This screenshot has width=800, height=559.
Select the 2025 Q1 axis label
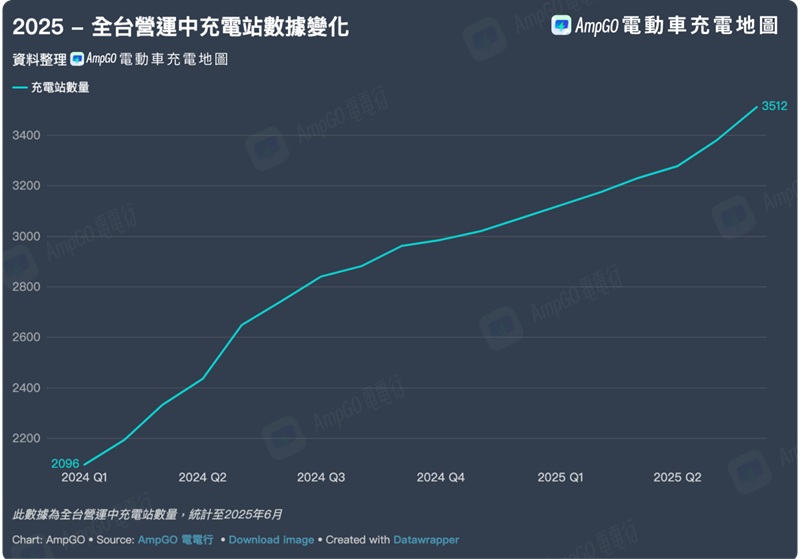pyautogui.click(x=559, y=478)
